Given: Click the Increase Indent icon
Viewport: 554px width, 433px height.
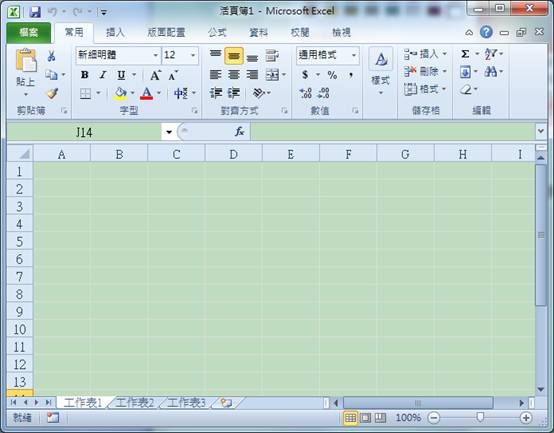Looking at the screenshot, I should [234, 93].
